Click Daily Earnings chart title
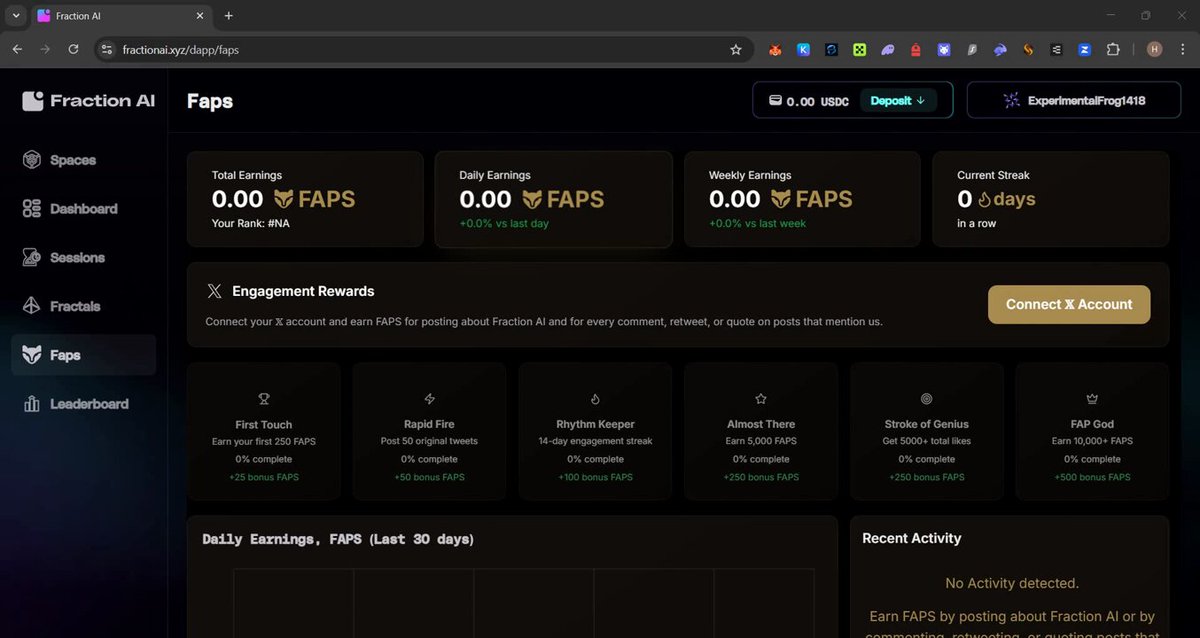 [x=338, y=539]
